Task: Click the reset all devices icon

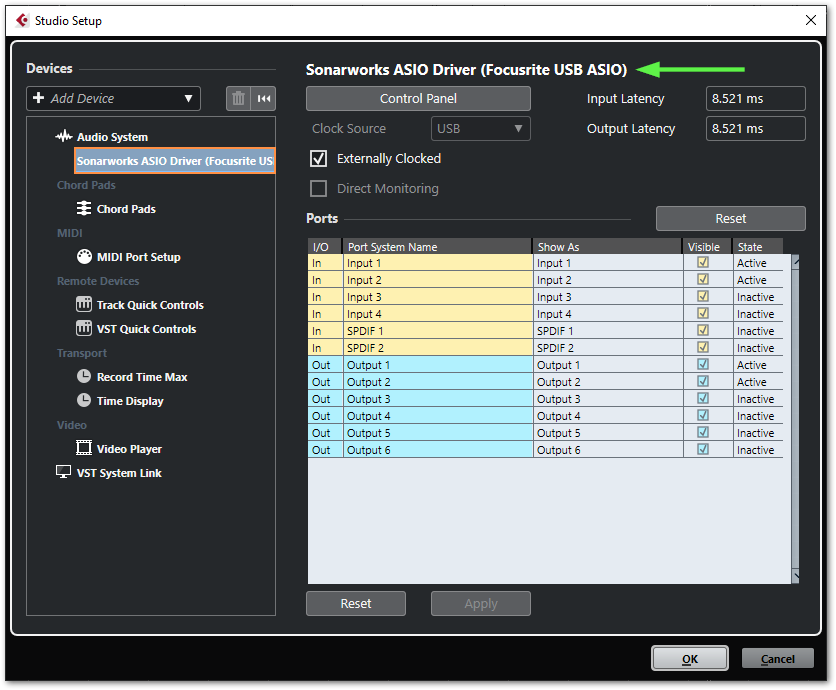Action: [x=264, y=99]
